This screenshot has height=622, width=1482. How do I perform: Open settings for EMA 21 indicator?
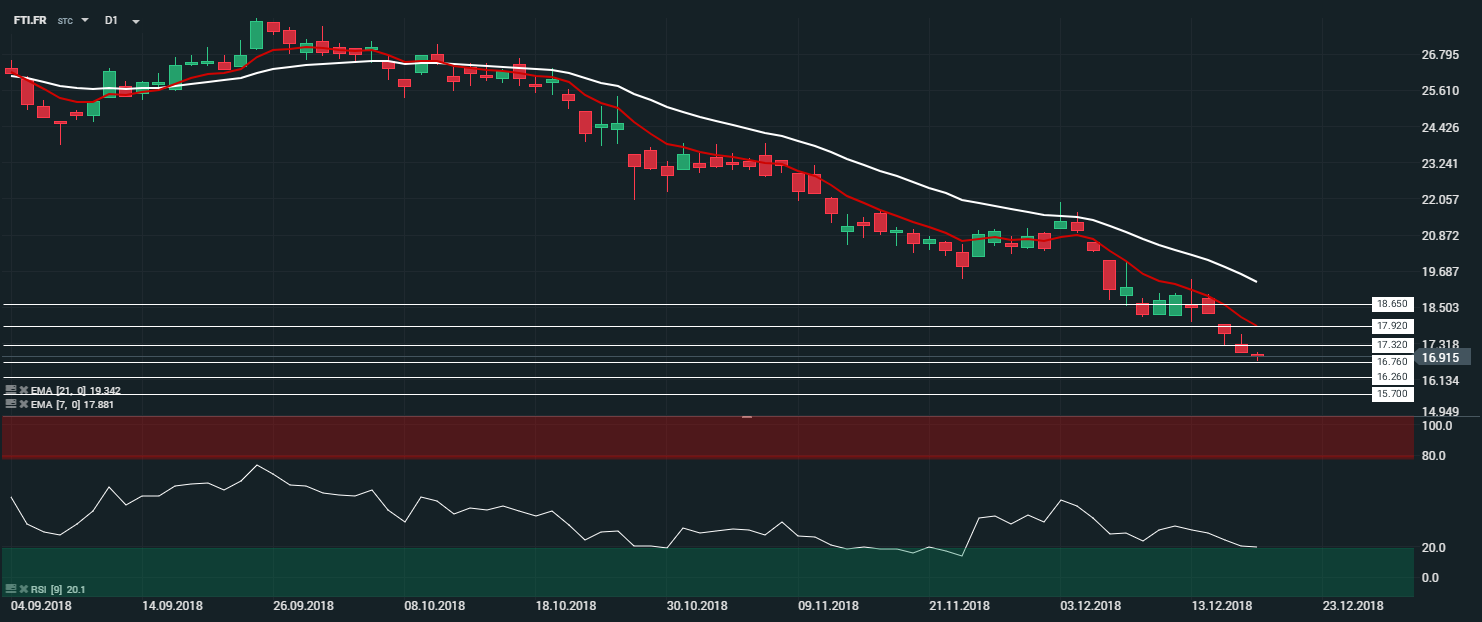pos(11,390)
